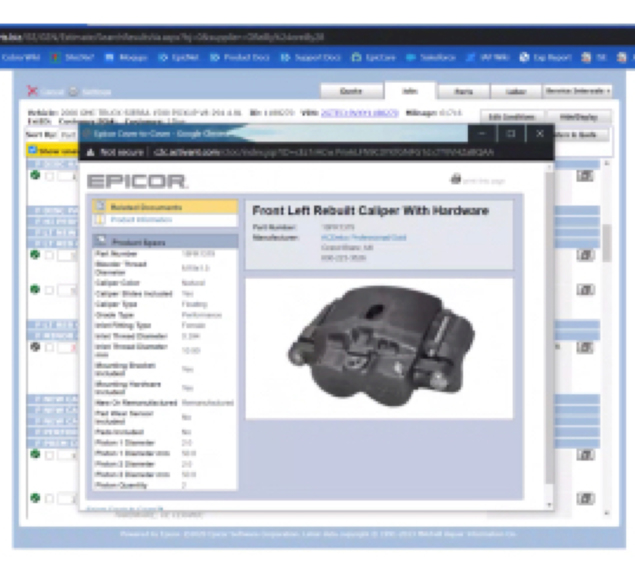This screenshot has width=635, height=568.
Task: Click the Cancel red X icon
Action: click(x=33, y=91)
